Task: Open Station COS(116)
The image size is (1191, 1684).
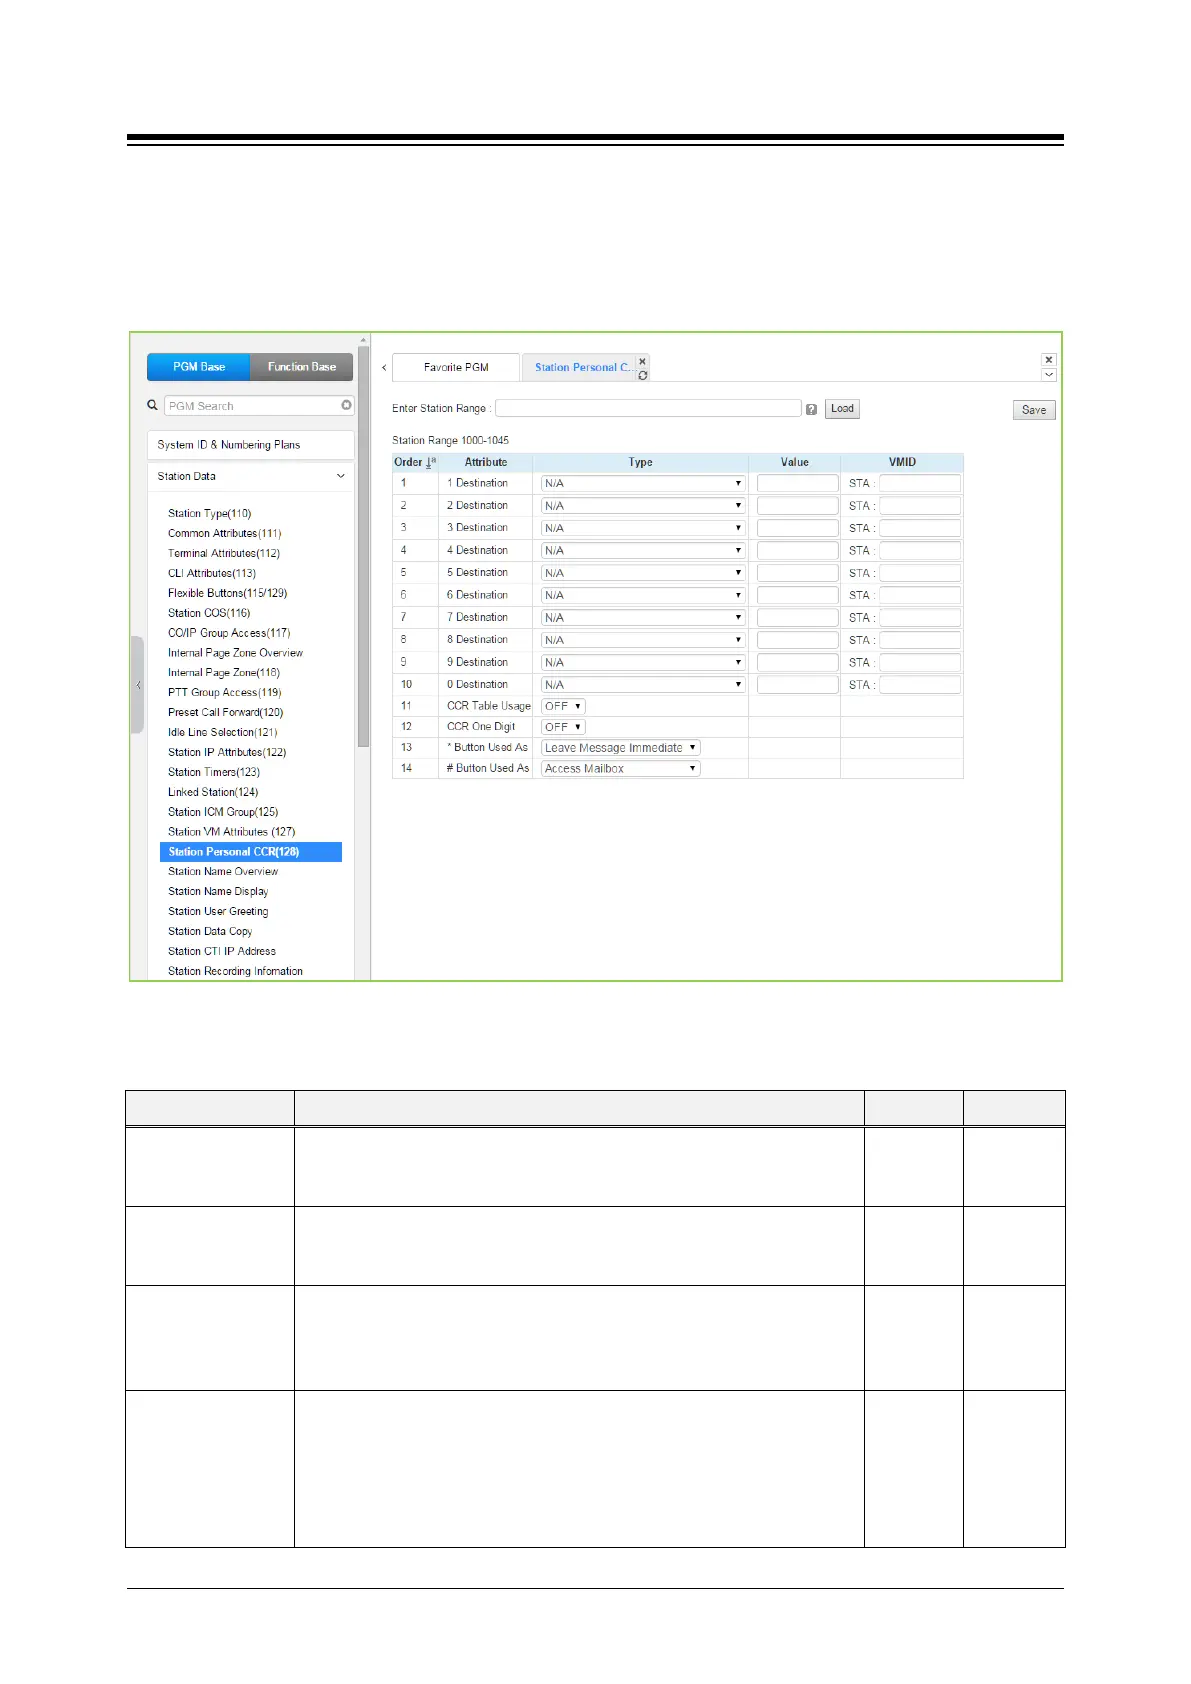Action: 208,613
